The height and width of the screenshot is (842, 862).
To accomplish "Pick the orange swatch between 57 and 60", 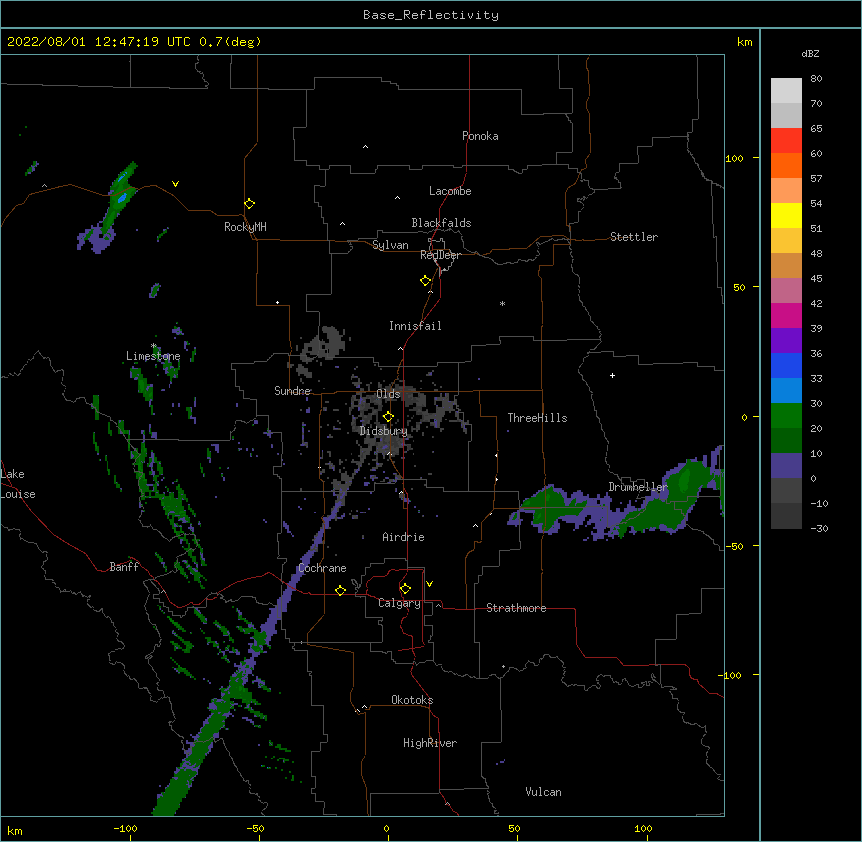I will (786, 165).
